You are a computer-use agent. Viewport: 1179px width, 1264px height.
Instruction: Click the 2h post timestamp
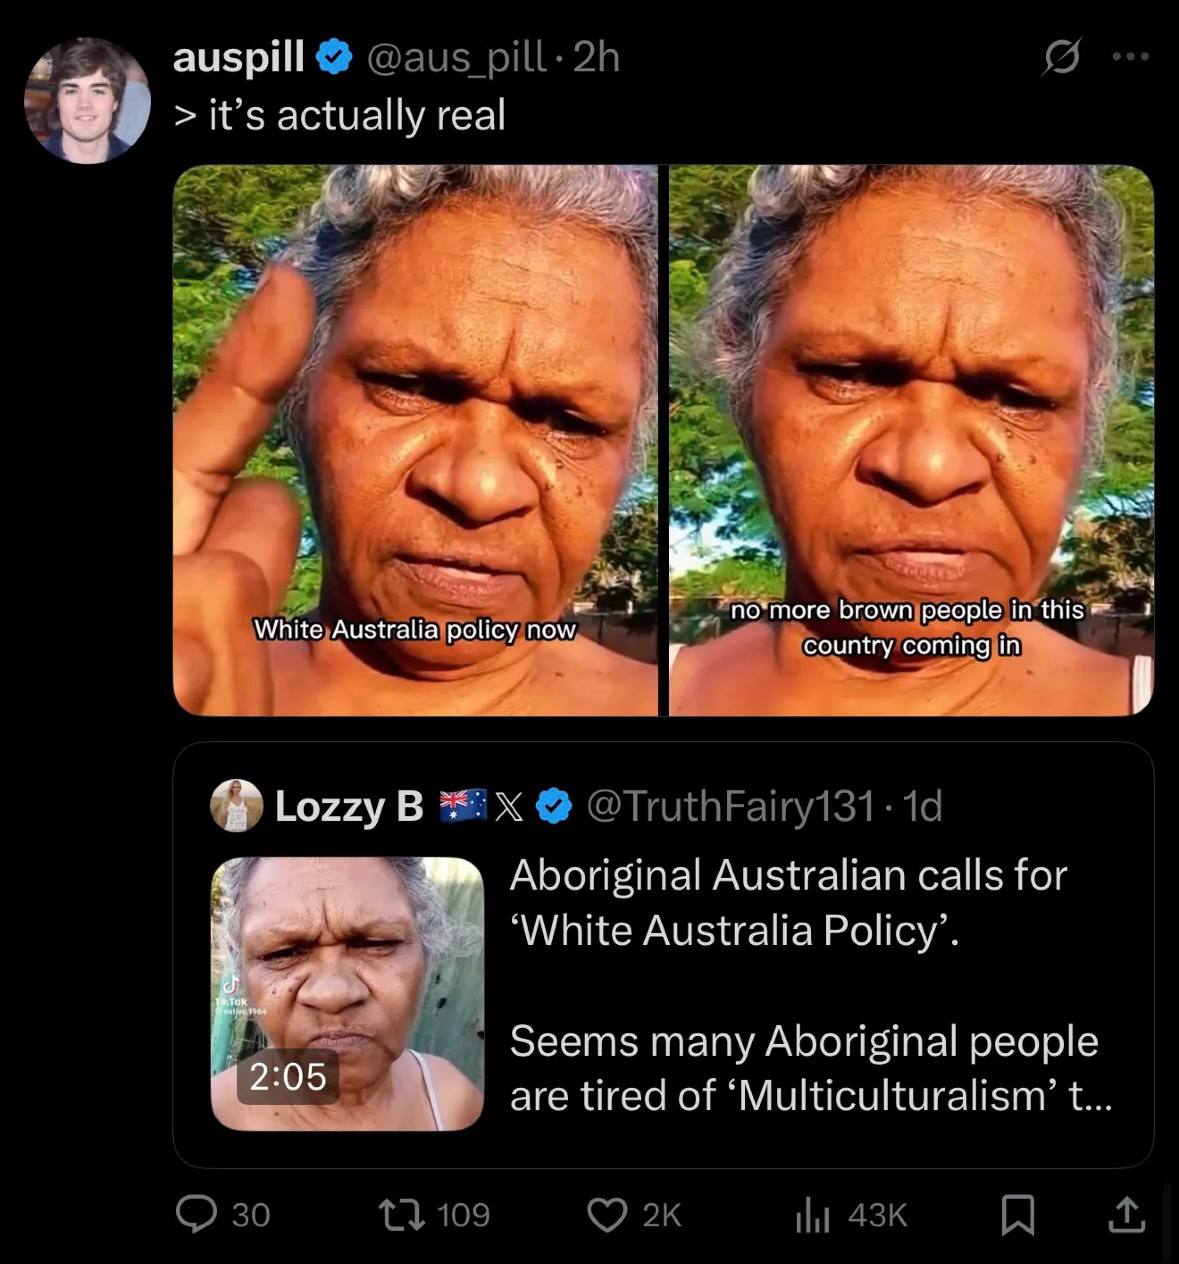[x=598, y=58]
